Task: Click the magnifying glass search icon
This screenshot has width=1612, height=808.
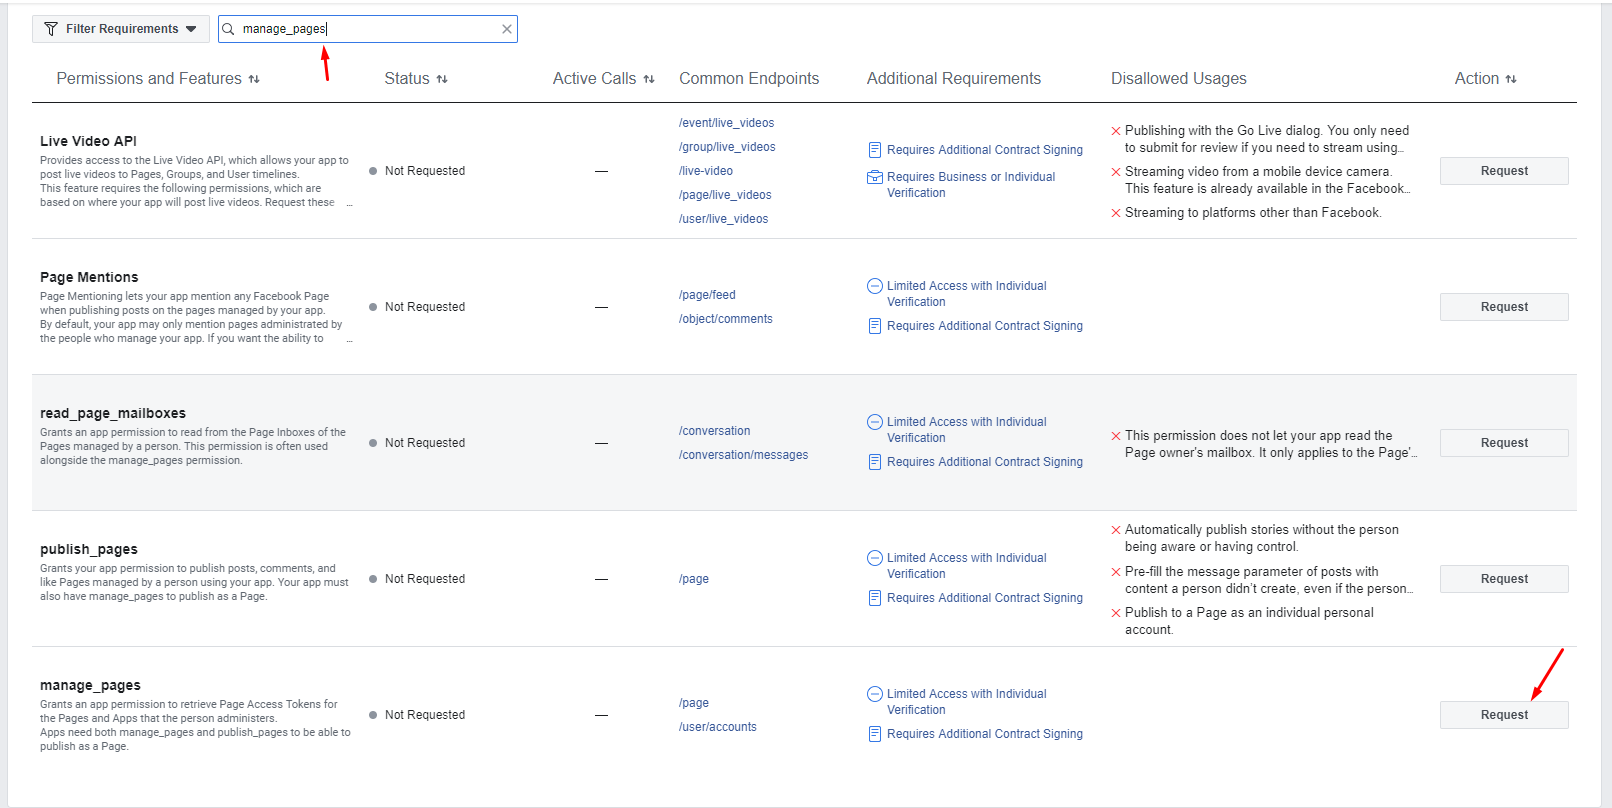Action: click(228, 29)
